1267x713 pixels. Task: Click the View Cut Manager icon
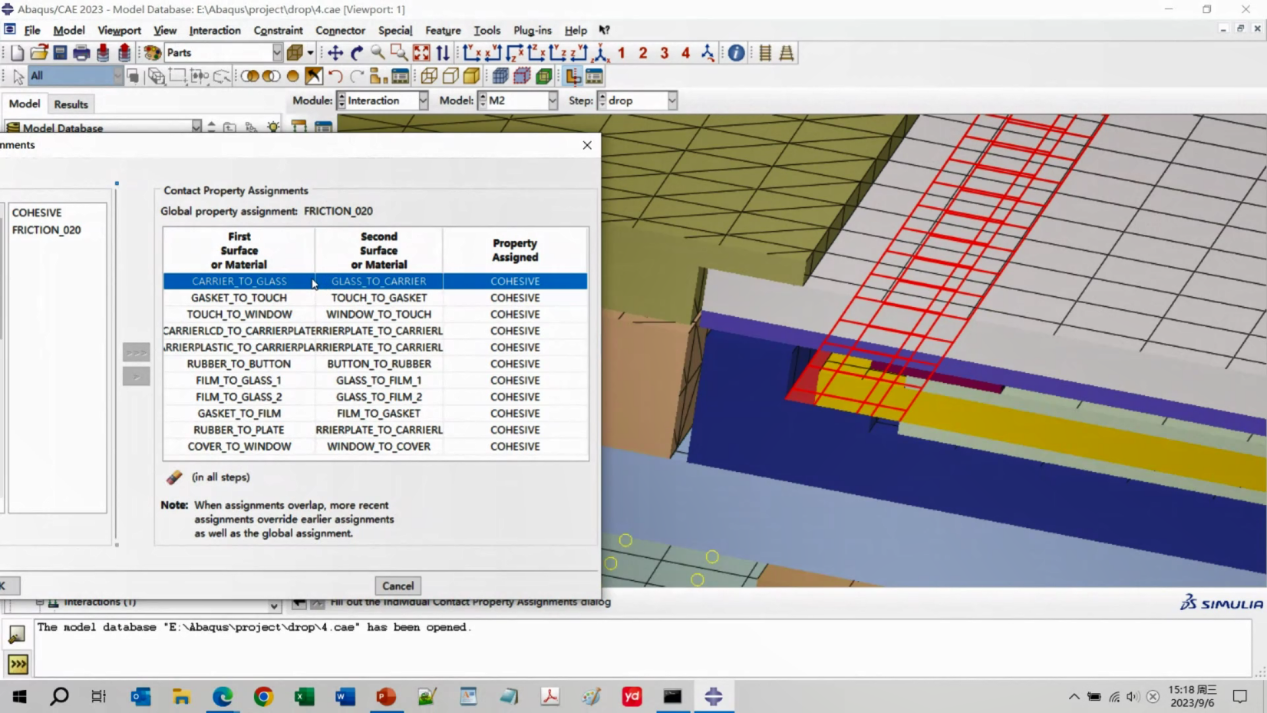[594, 76]
